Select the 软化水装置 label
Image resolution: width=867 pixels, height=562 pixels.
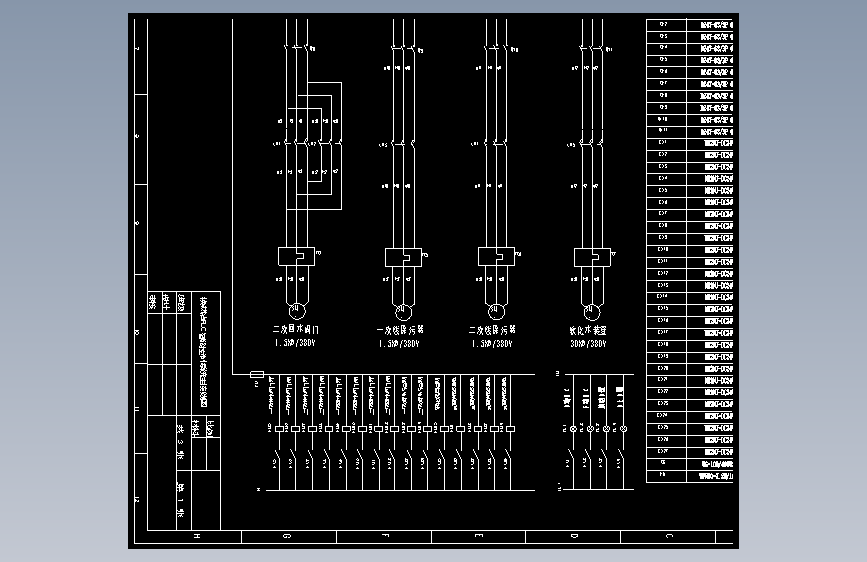click(588, 331)
